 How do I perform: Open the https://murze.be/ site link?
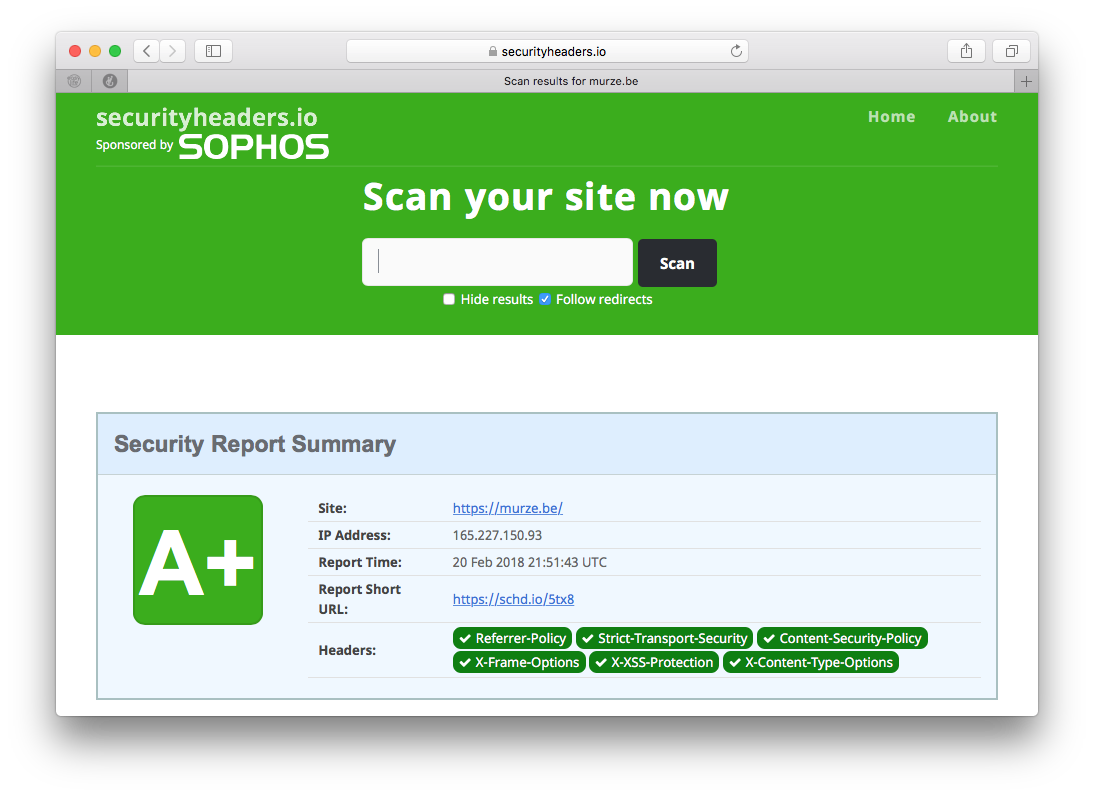tap(507, 508)
